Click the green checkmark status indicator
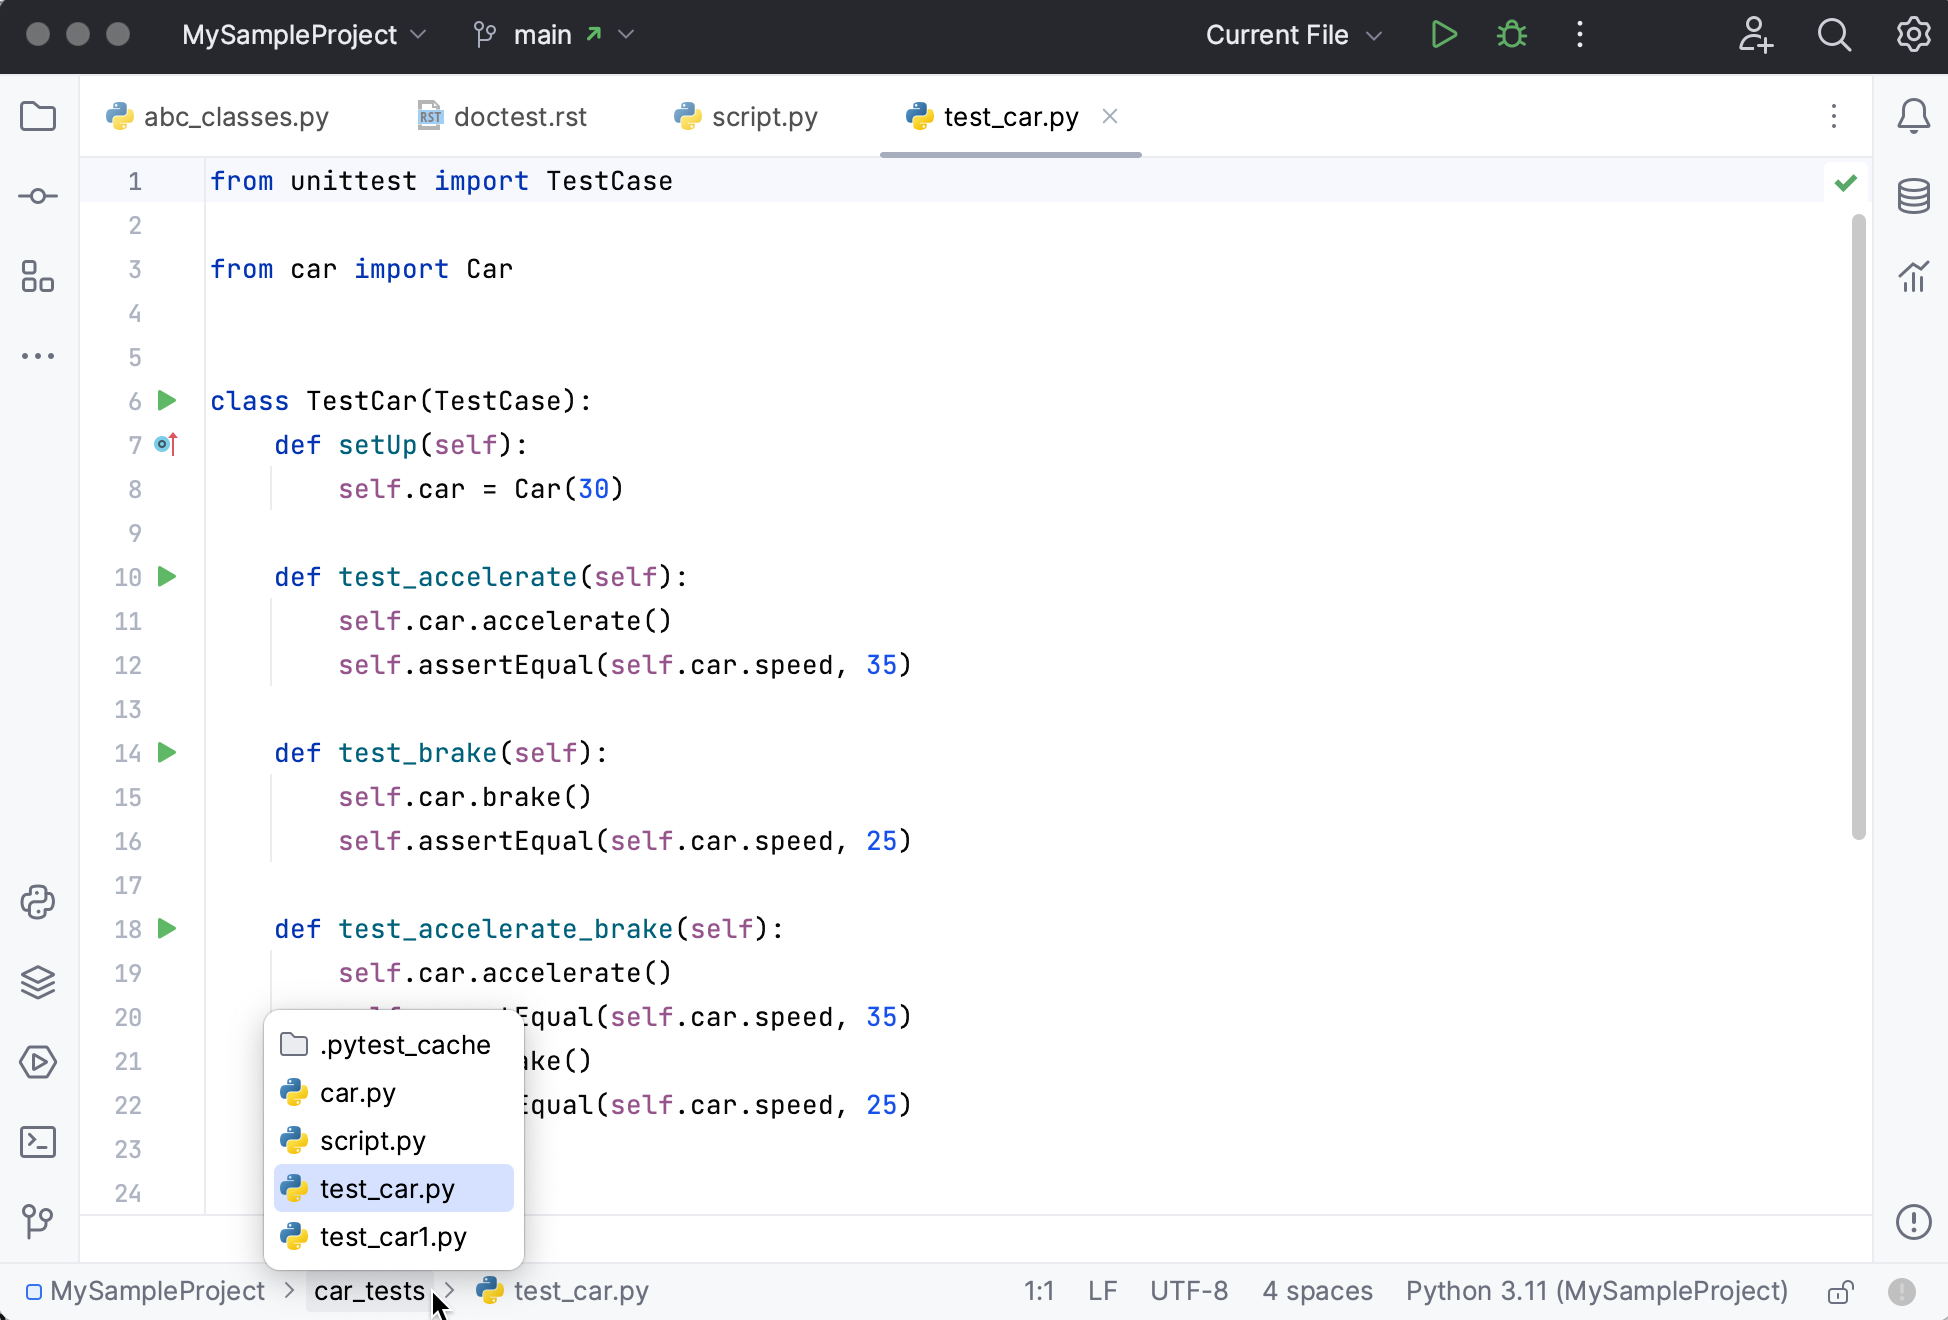This screenshot has width=1948, height=1320. point(1845,183)
